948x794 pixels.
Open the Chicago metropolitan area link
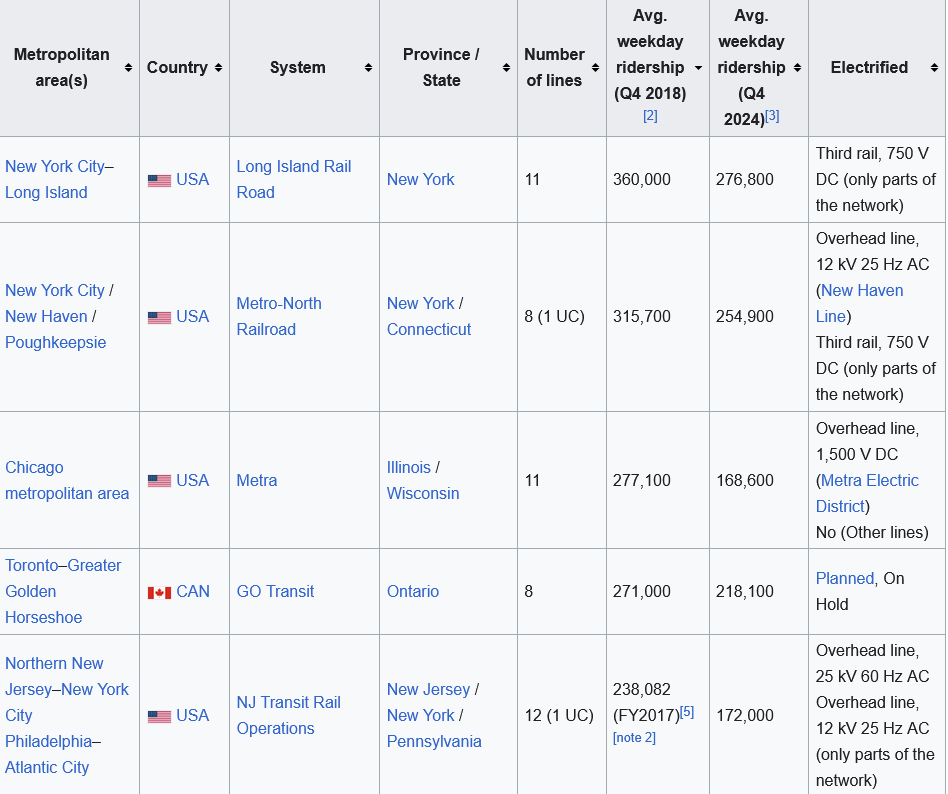(x=66, y=480)
